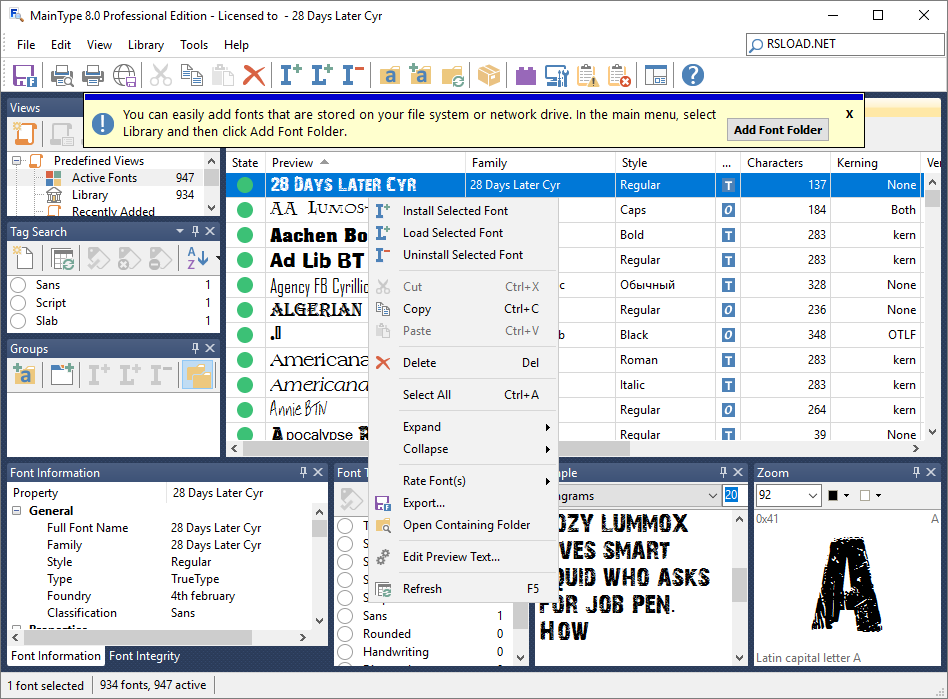Open the Tag Search panel dropdown arrow

click(180, 231)
